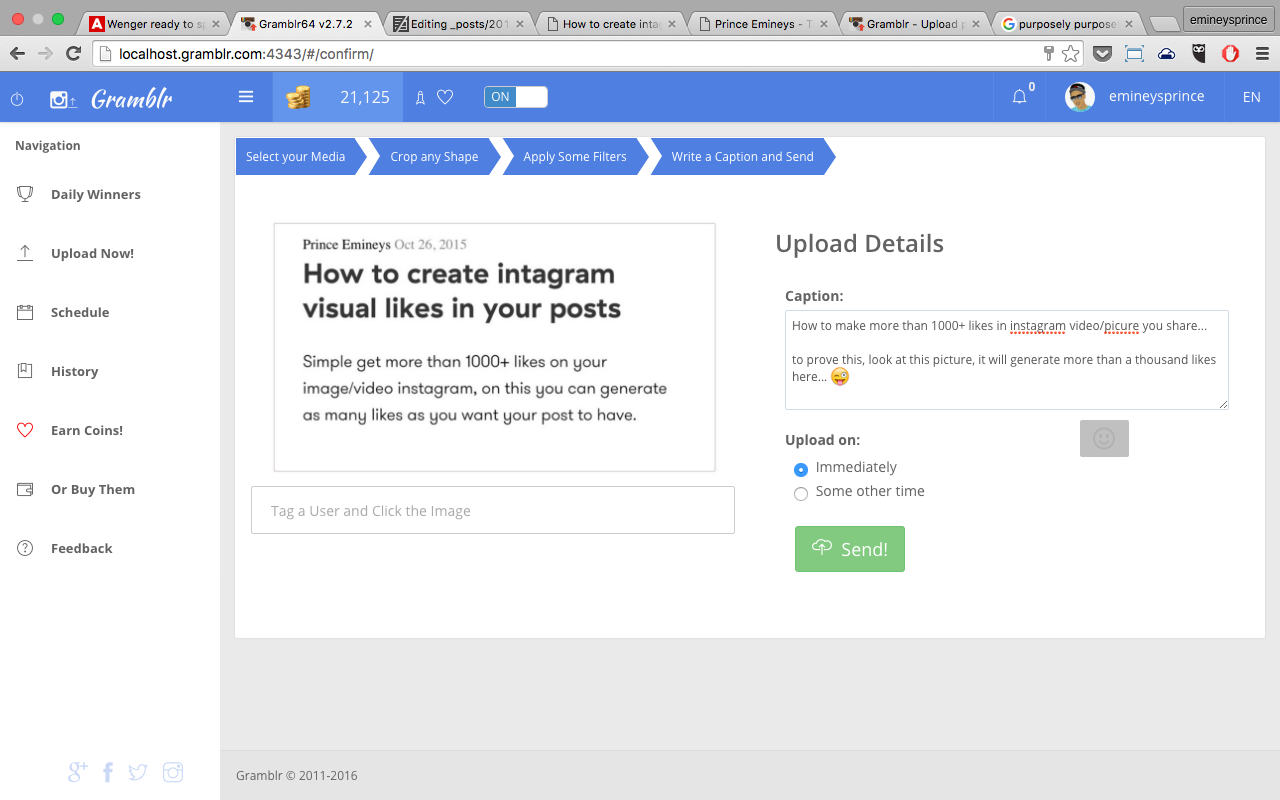Toggle the hamburger sidebar menu
Screen dimensions: 1280x800
pyautogui.click(x=246, y=97)
